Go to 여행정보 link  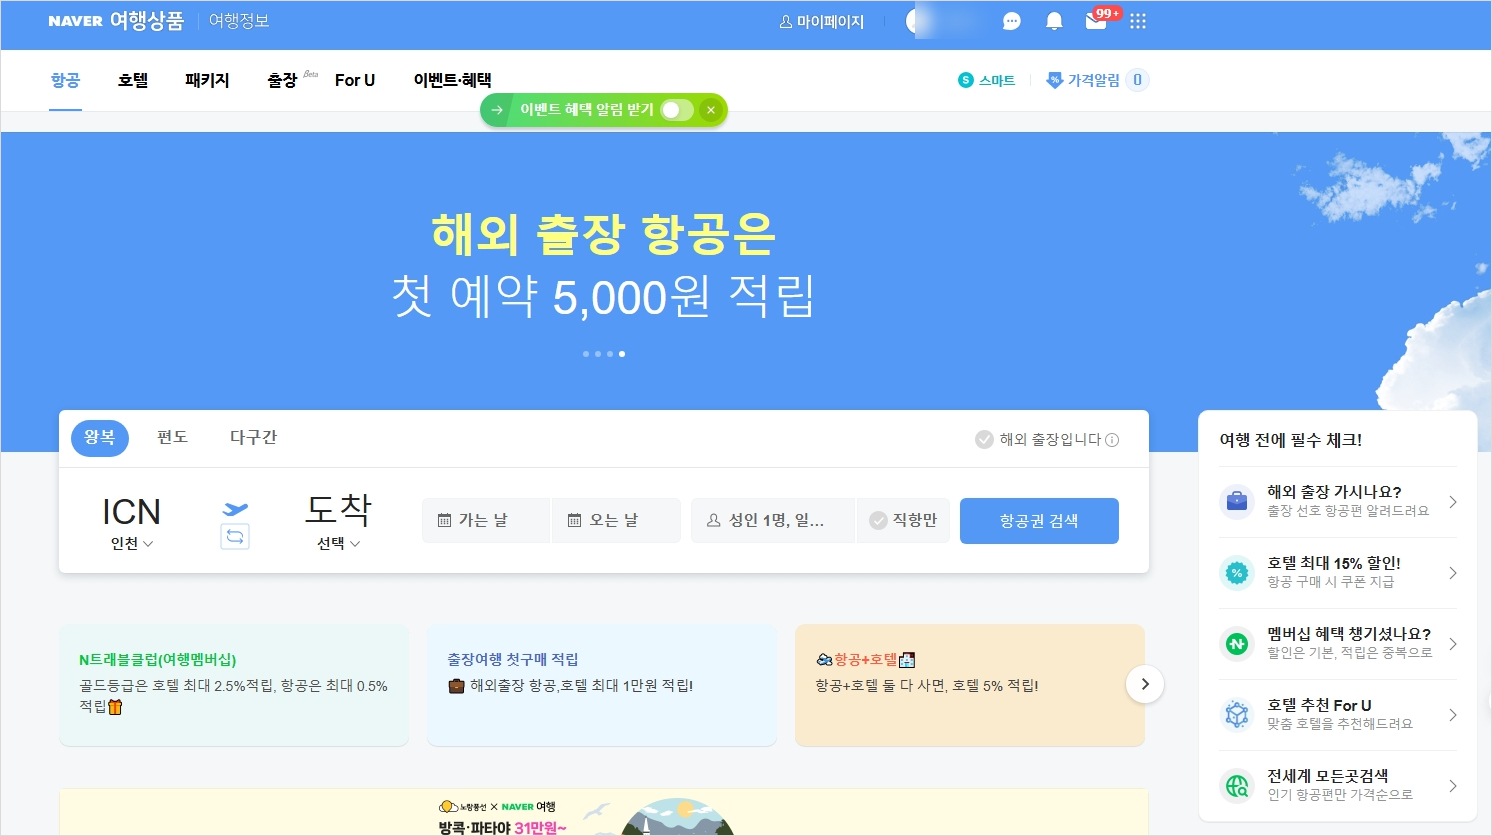point(239,21)
